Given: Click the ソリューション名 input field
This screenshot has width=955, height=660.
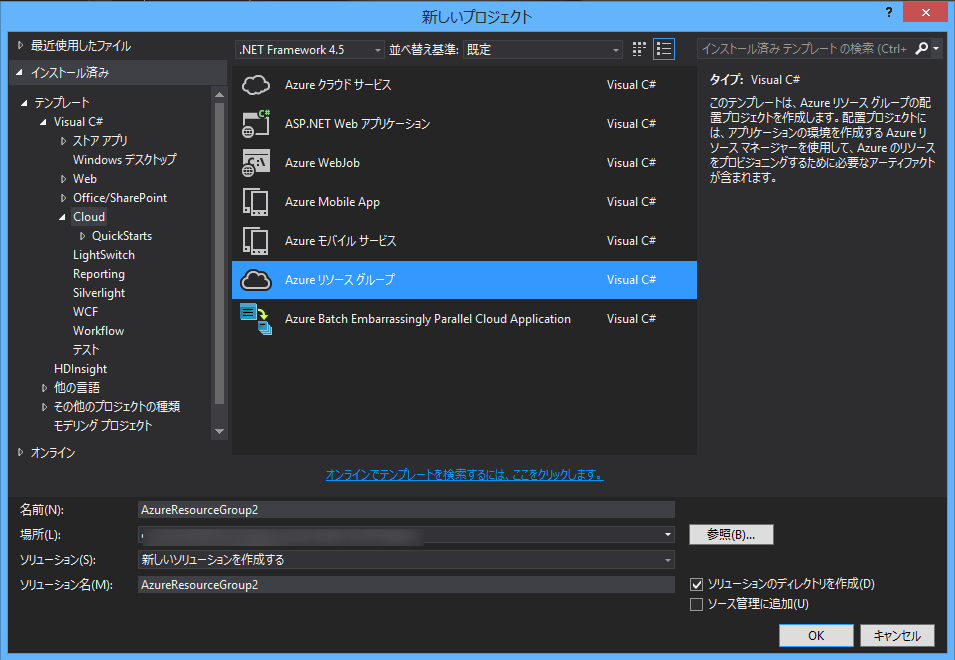Looking at the screenshot, I should (406, 585).
